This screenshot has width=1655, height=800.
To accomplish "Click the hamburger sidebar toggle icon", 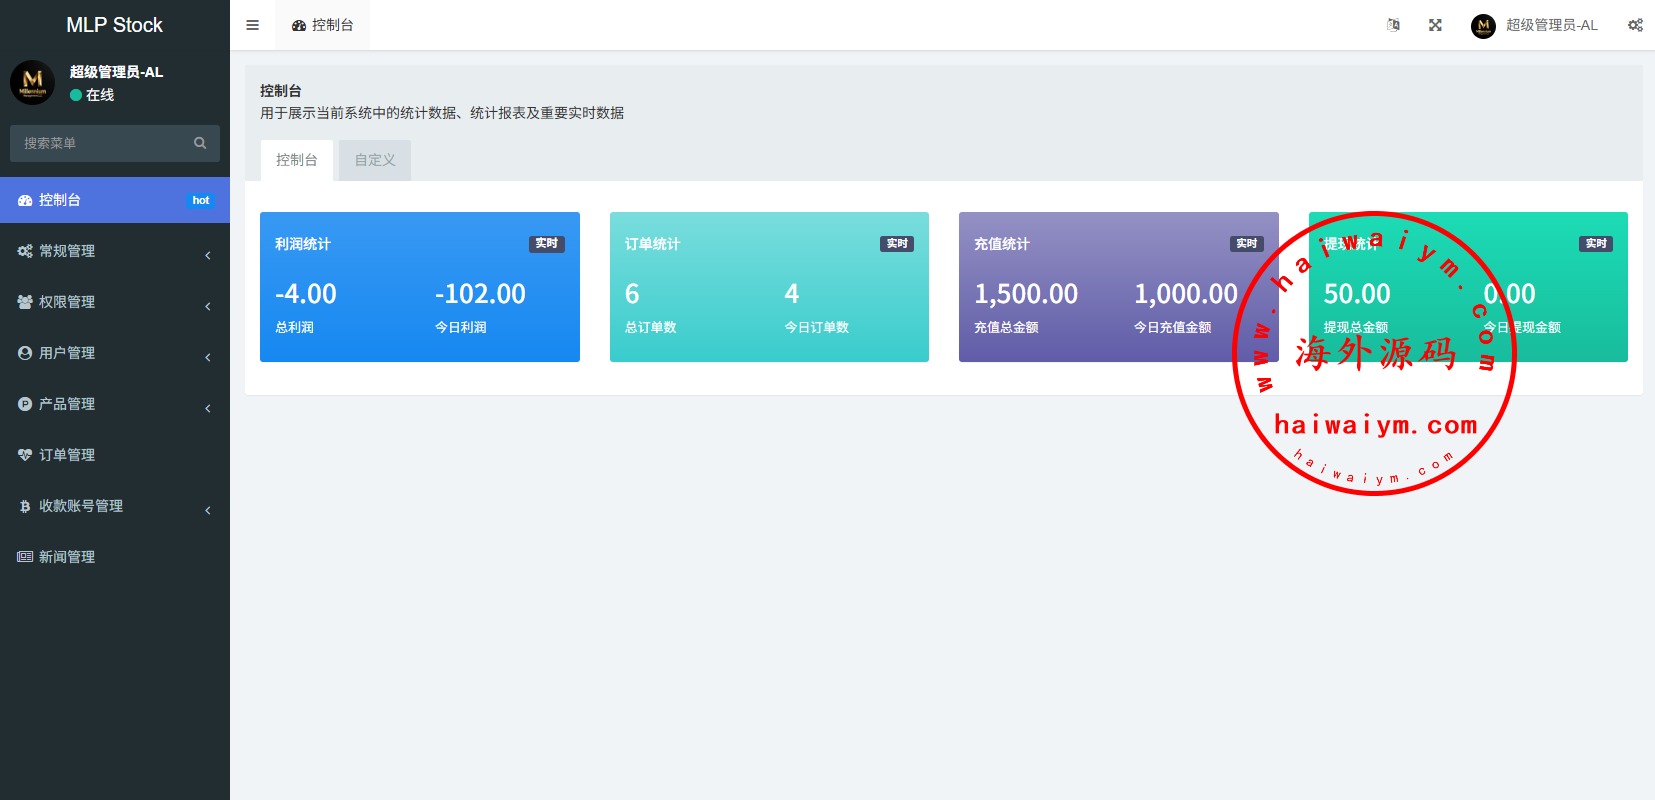I will pos(252,25).
